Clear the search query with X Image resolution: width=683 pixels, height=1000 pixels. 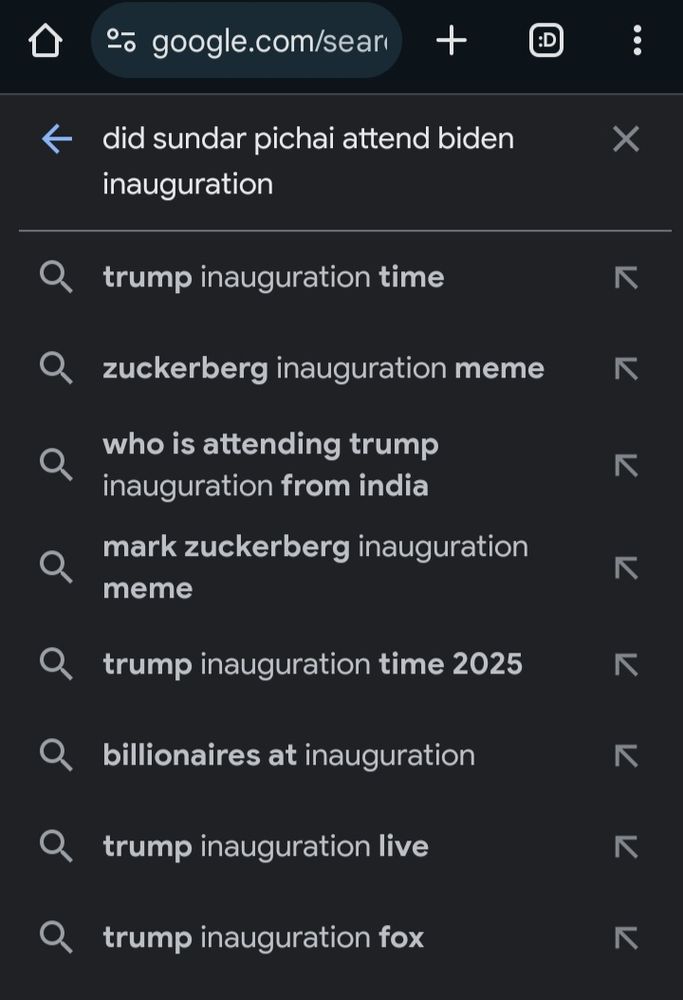[626, 139]
